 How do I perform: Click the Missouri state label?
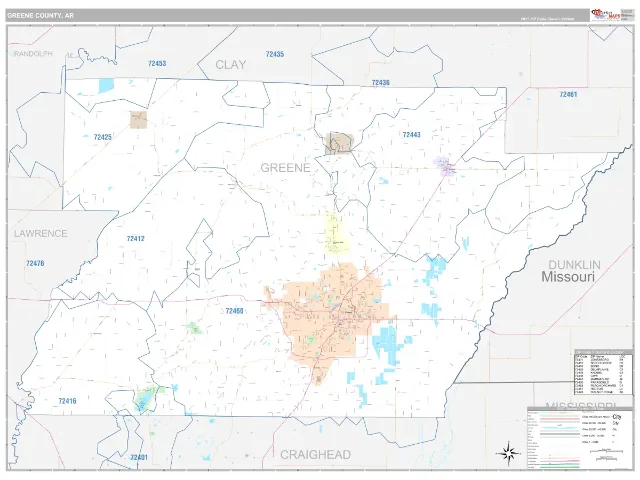568,277
